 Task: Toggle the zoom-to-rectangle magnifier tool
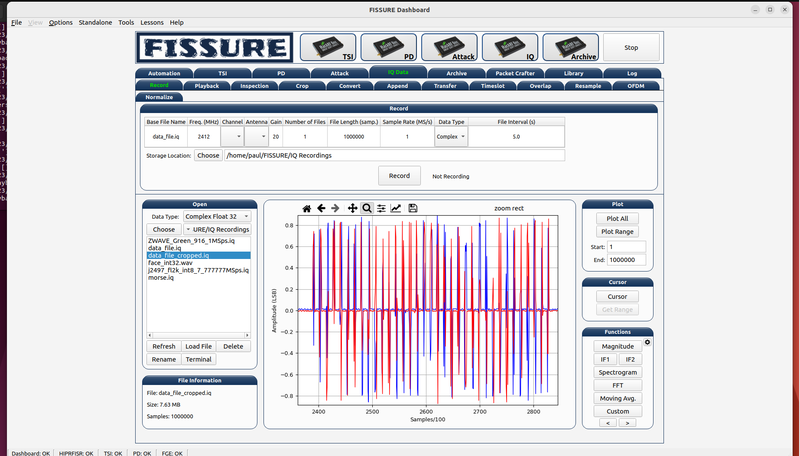pos(367,208)
